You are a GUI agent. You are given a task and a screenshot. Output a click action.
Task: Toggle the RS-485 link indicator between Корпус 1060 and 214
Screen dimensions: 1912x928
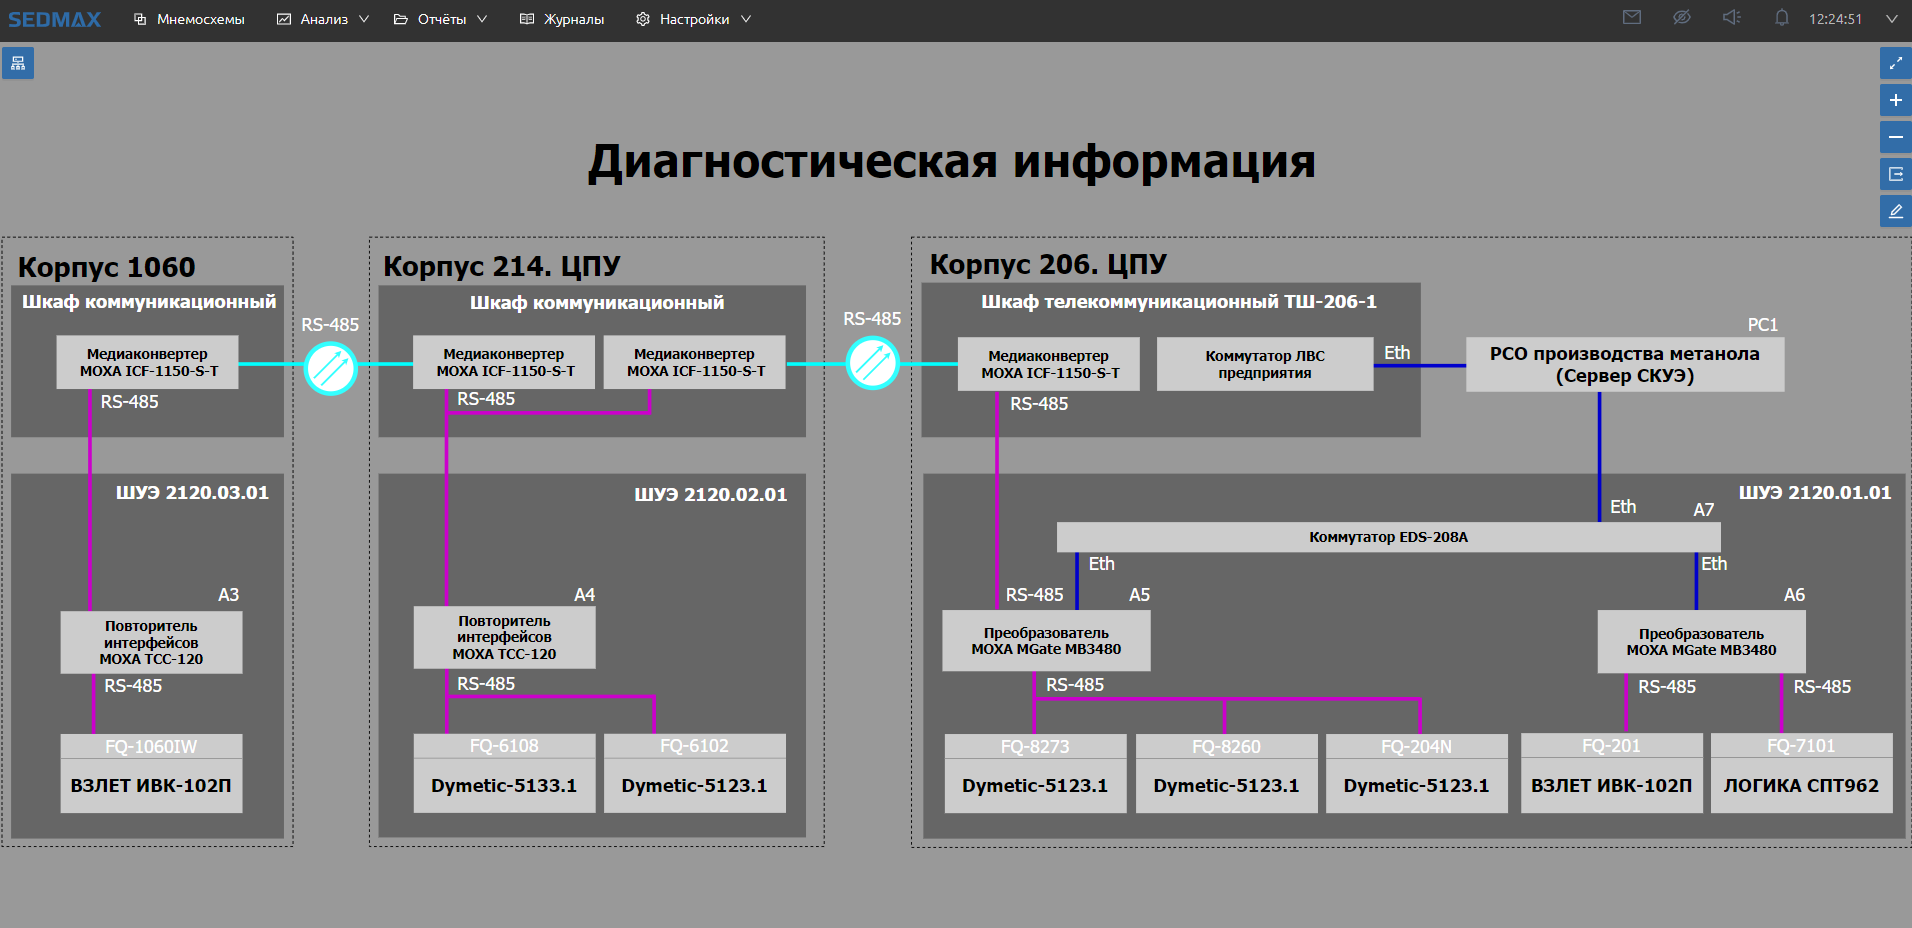pos(330,368)
